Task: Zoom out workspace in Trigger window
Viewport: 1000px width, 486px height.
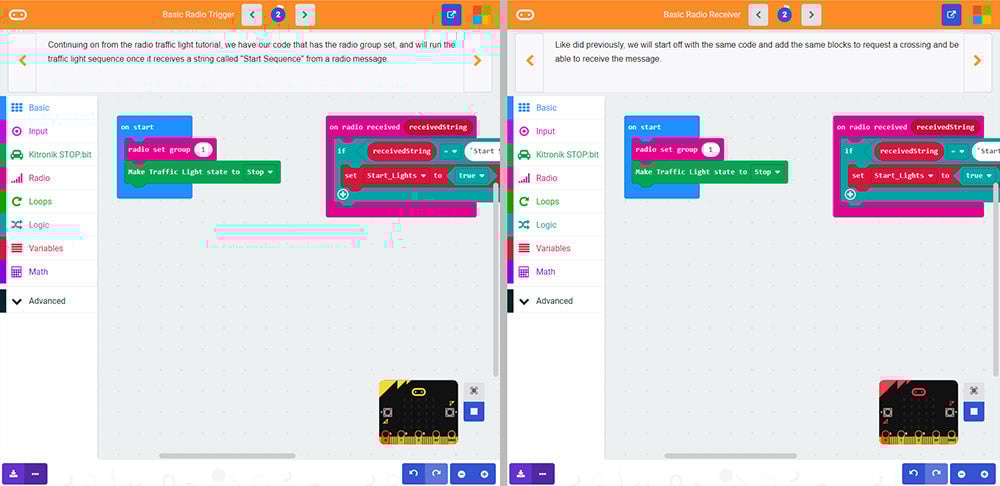Action: [x=462, y=474]
